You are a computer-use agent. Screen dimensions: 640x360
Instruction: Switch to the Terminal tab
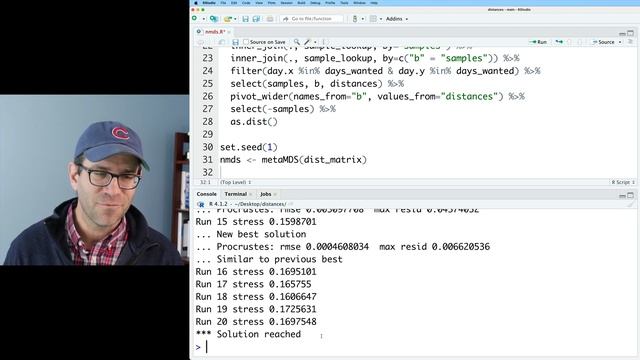[x=236, y=194]
